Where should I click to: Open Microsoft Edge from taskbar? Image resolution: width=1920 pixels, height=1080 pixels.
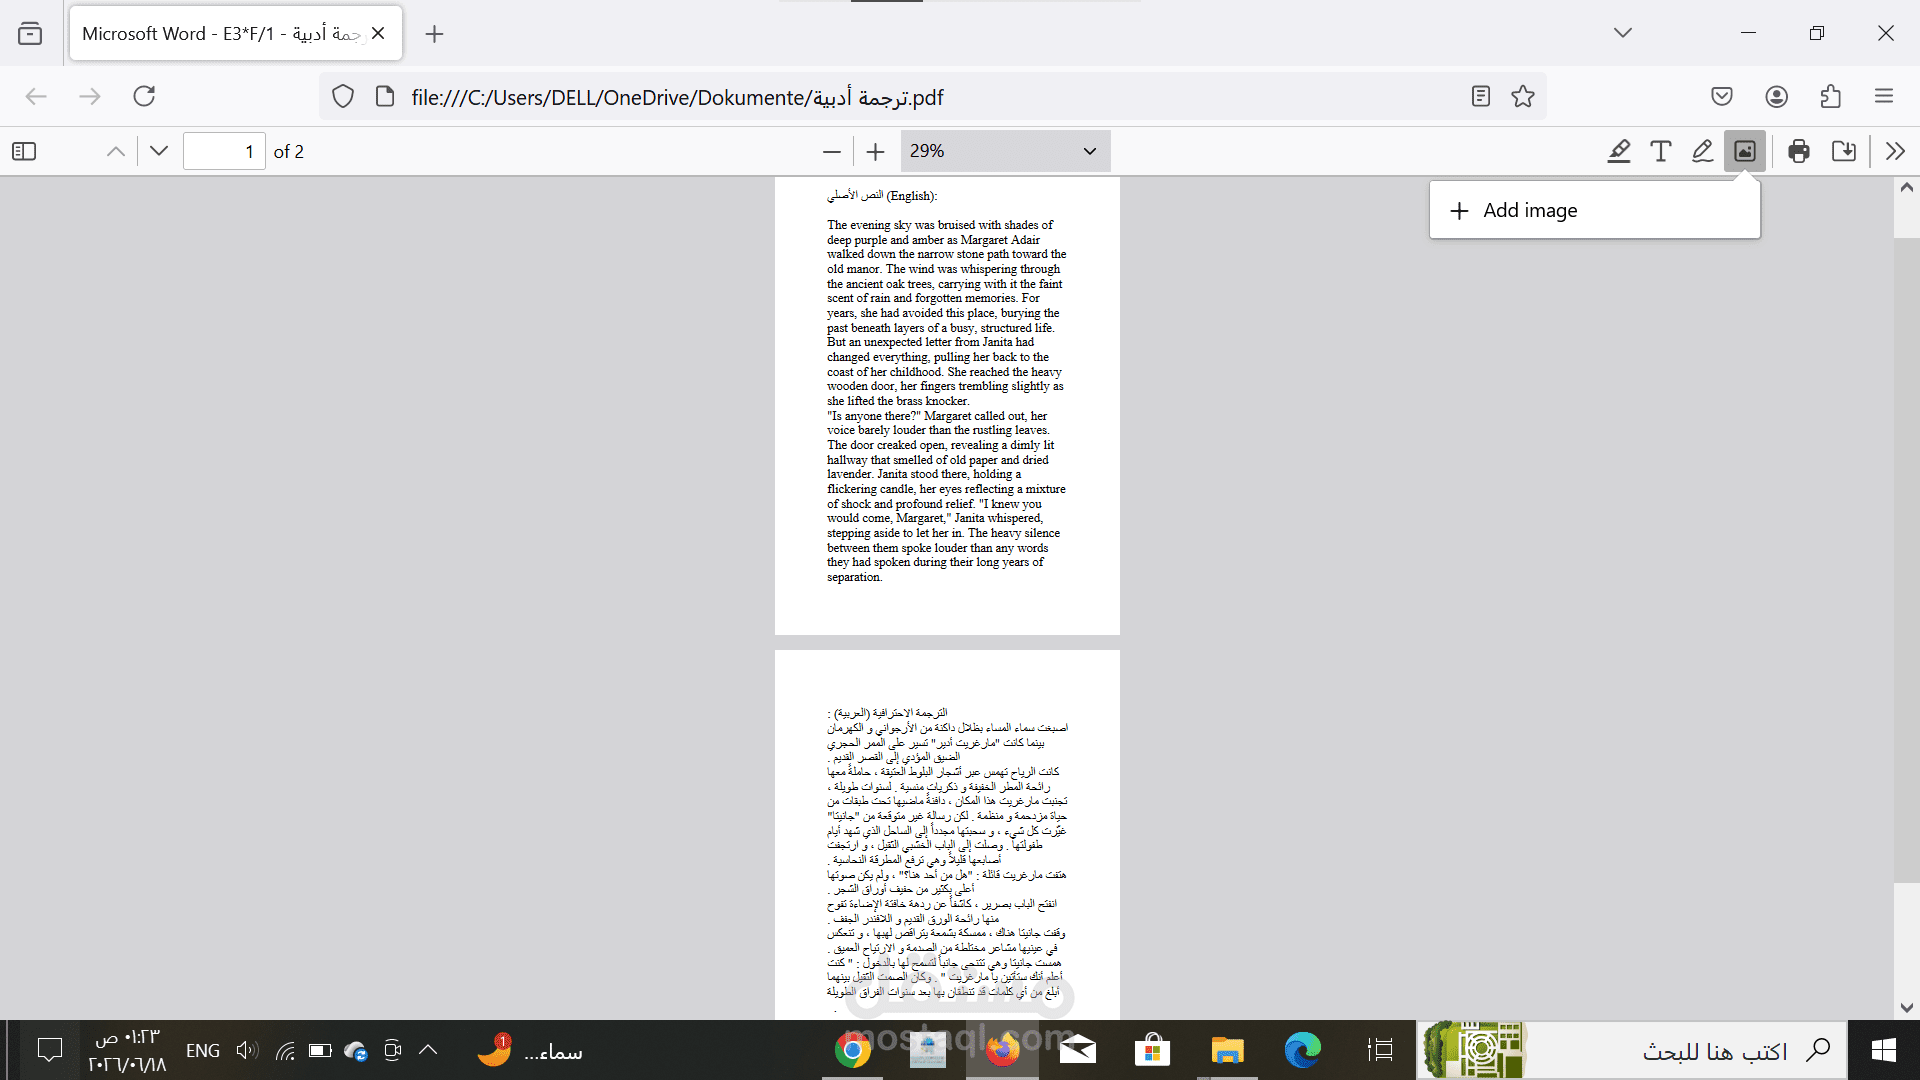1303,1050
